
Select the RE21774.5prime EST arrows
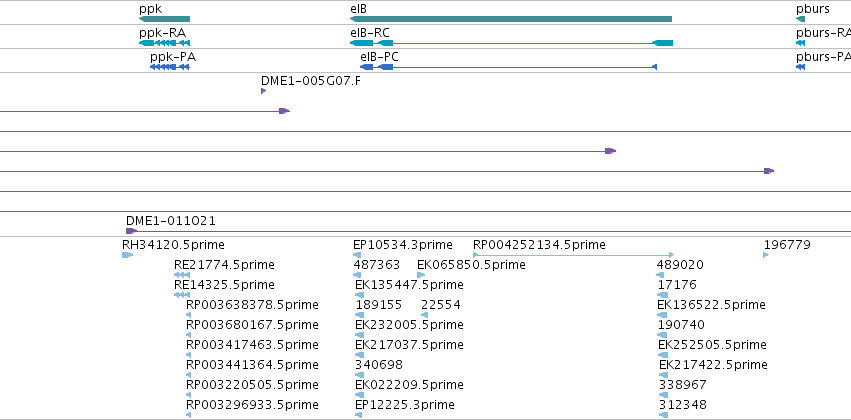[182, 275]
